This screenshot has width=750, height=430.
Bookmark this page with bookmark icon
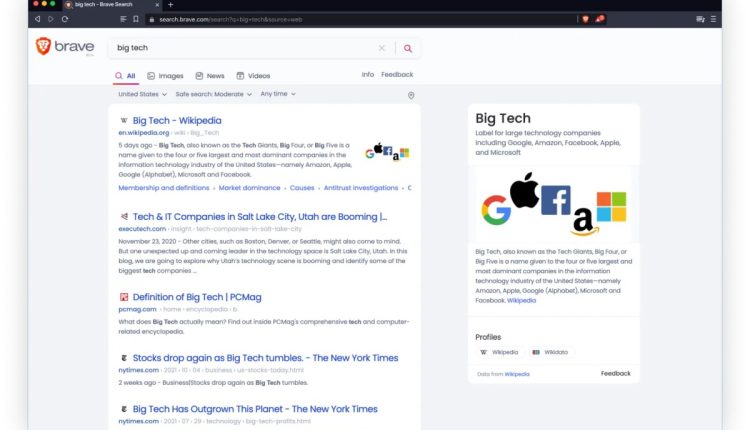(136, 19)
